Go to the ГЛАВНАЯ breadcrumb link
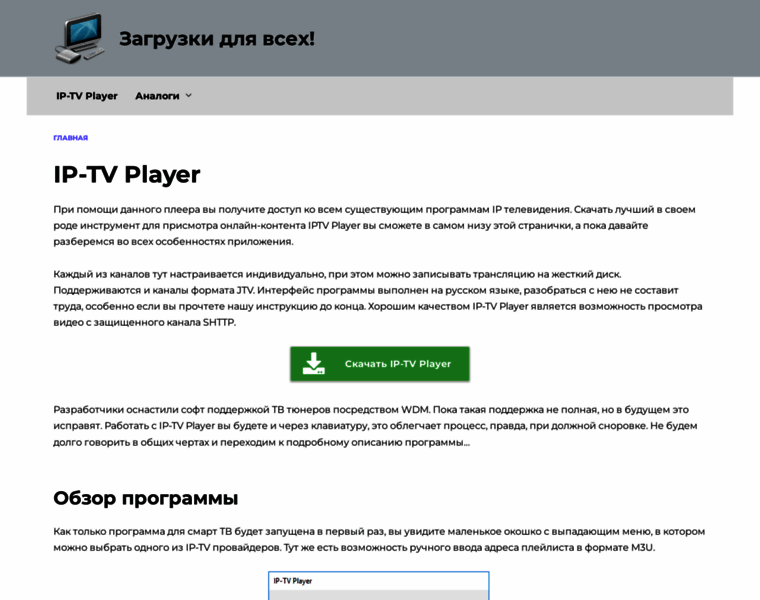760x600 pixels. (x=71, y=138)
